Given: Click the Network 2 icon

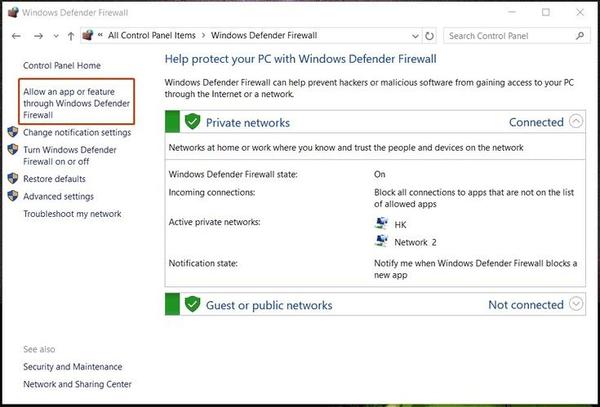Looking at the screenshot, I should [381, 241].
